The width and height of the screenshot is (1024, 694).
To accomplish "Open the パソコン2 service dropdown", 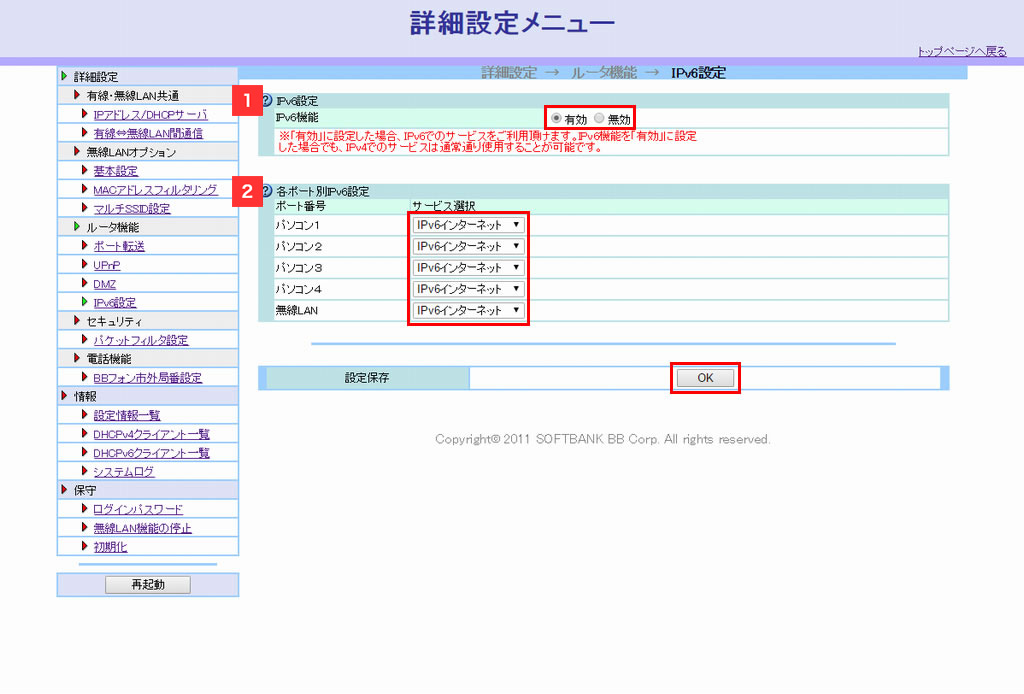I will point(469,246).
